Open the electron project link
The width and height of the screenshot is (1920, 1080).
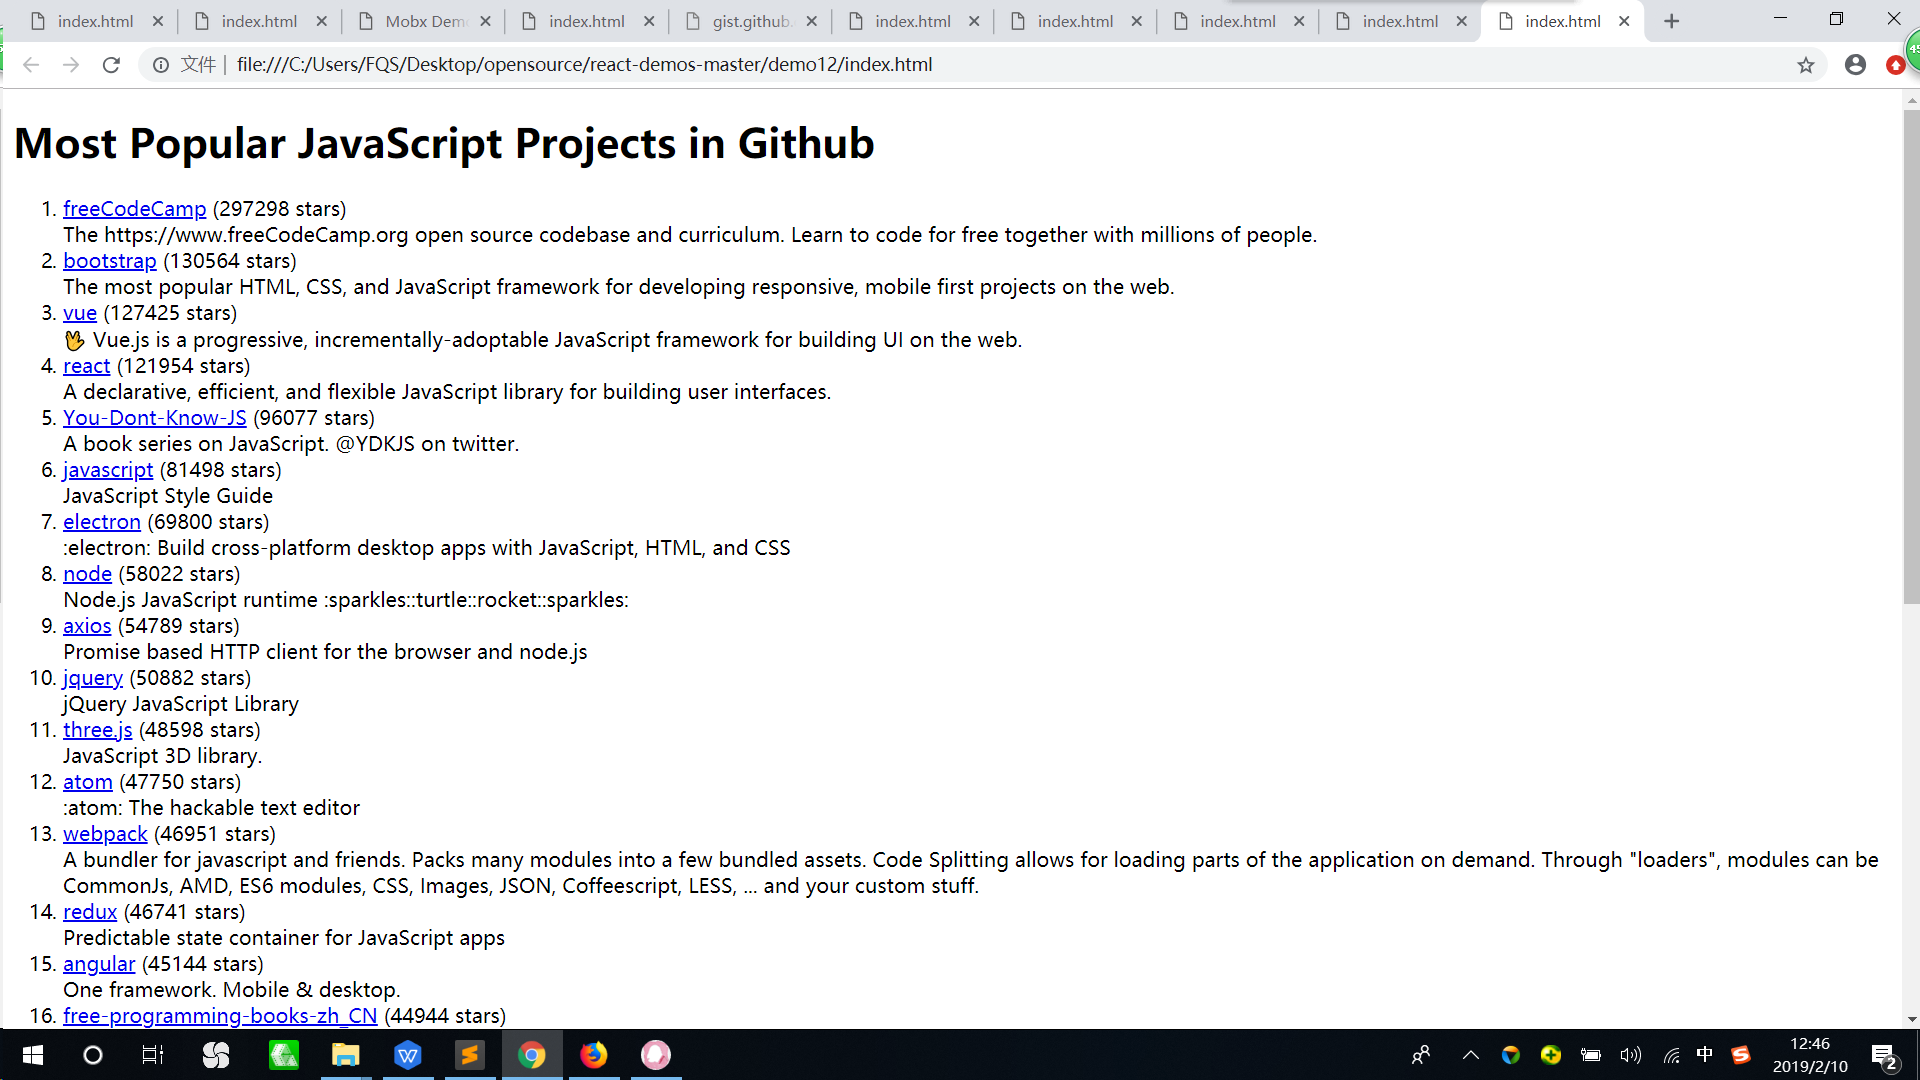pos(102,522)
